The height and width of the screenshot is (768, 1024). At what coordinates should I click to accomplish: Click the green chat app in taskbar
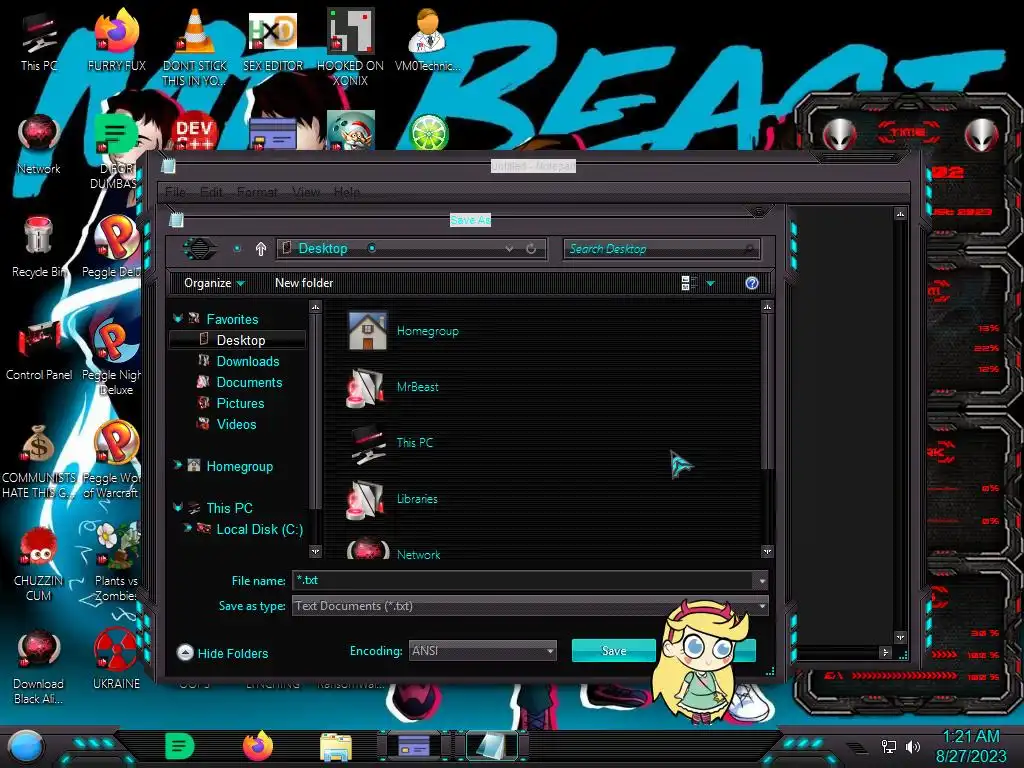point(180,746)
